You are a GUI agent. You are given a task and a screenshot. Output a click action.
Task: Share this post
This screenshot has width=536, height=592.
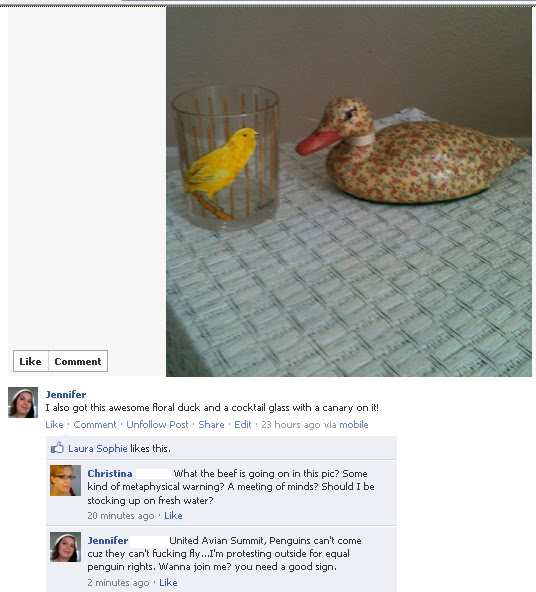click(211, 425)
